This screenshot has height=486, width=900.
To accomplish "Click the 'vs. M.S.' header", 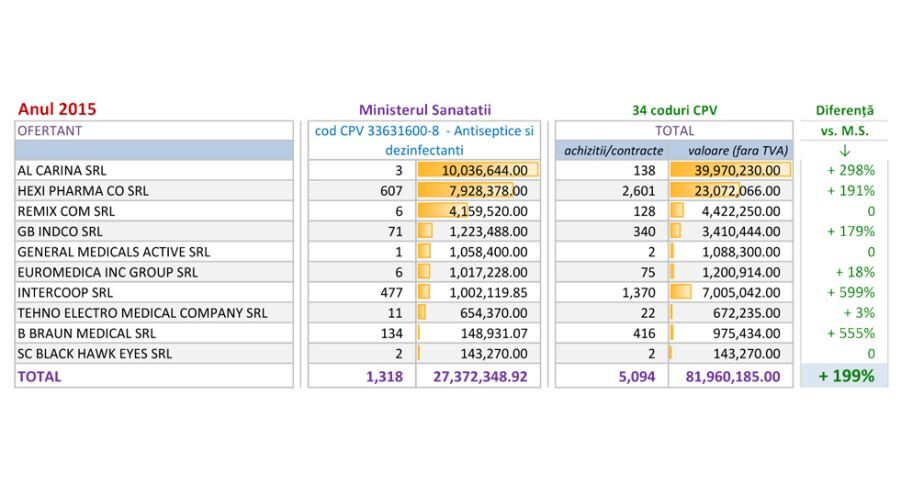I will coord(844,131).
